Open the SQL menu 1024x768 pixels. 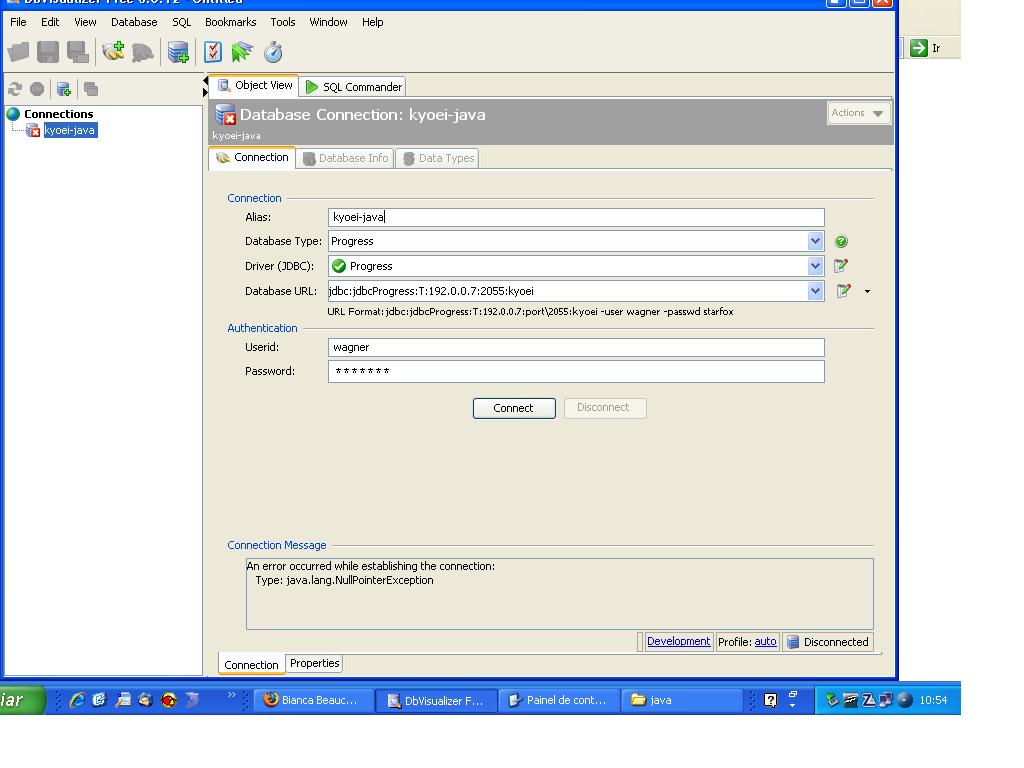click(x=182, y=22)
